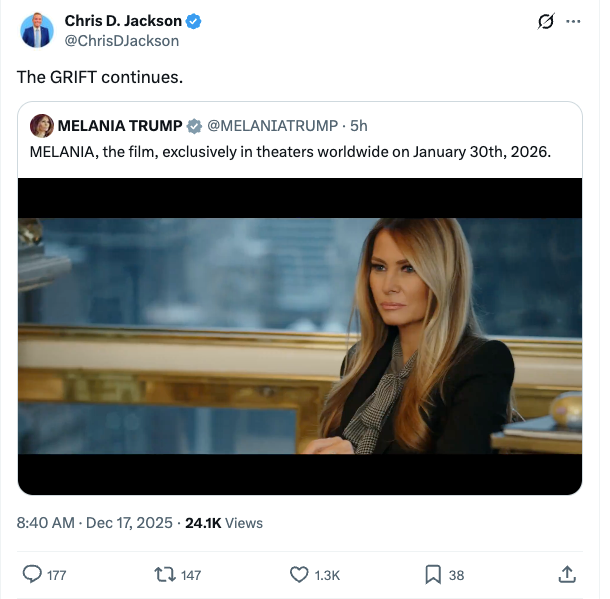Play the MELANIA film trailer video
Image resolution: width=610 pixels, height=599 pixels.
[300, 336]
